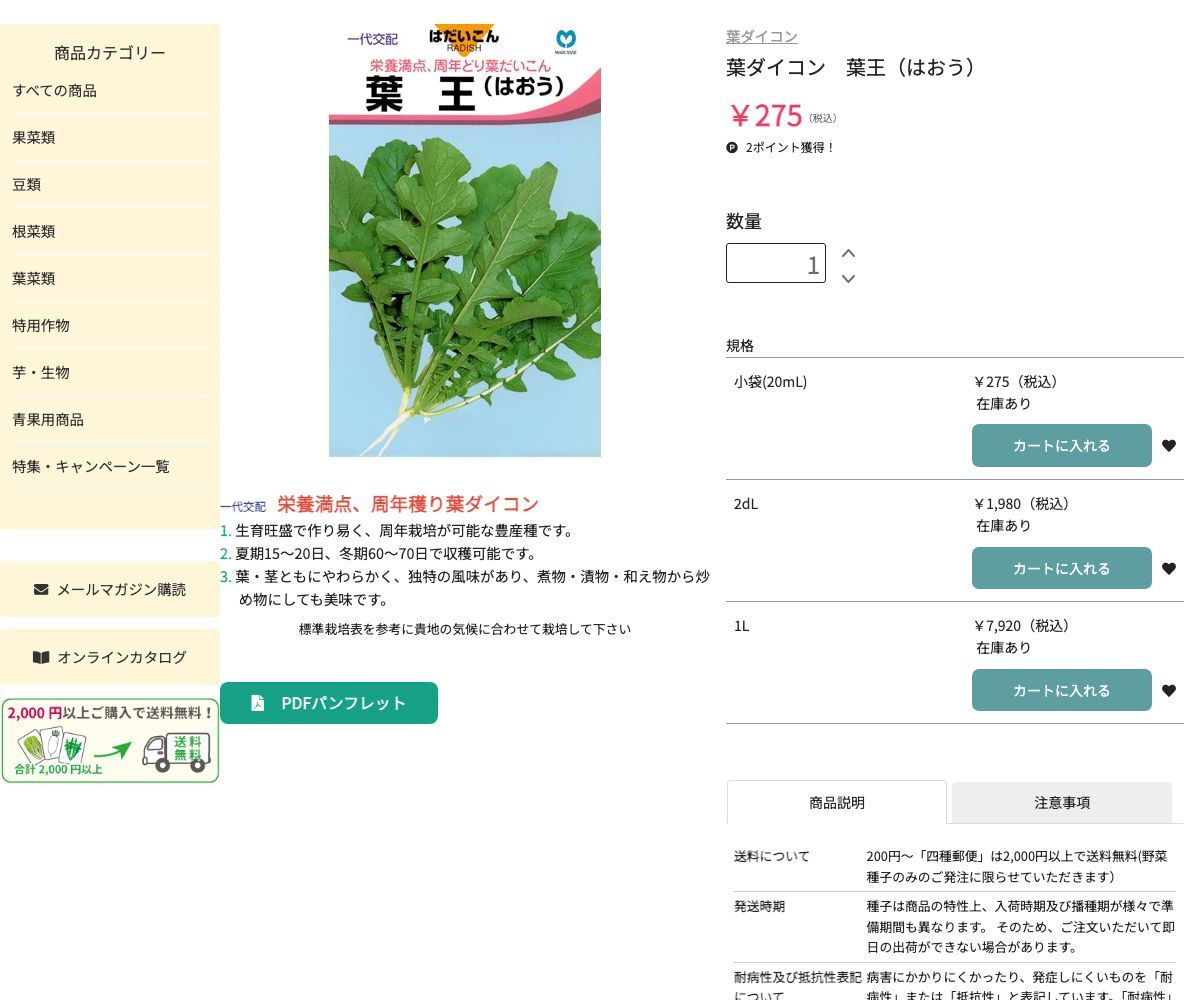This screenshot has width=1200, height=1000.
Task: Click the Marutane brand logo on packaging
Action: 568,41
